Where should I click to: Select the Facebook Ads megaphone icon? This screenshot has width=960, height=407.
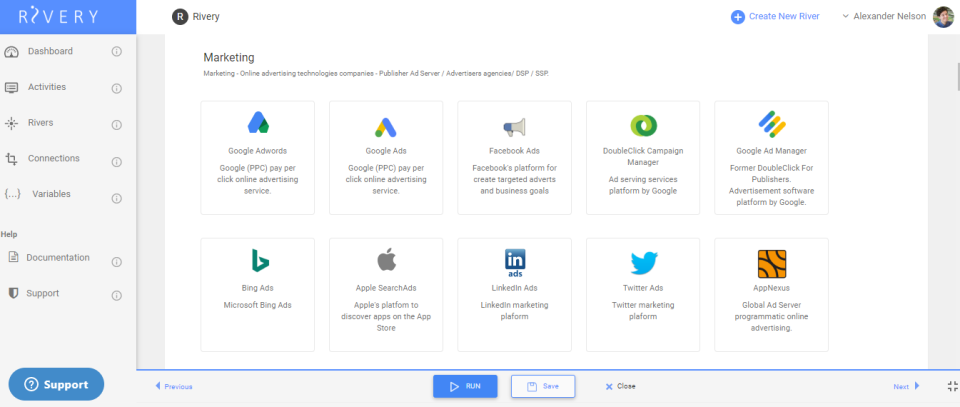point(514,127)
